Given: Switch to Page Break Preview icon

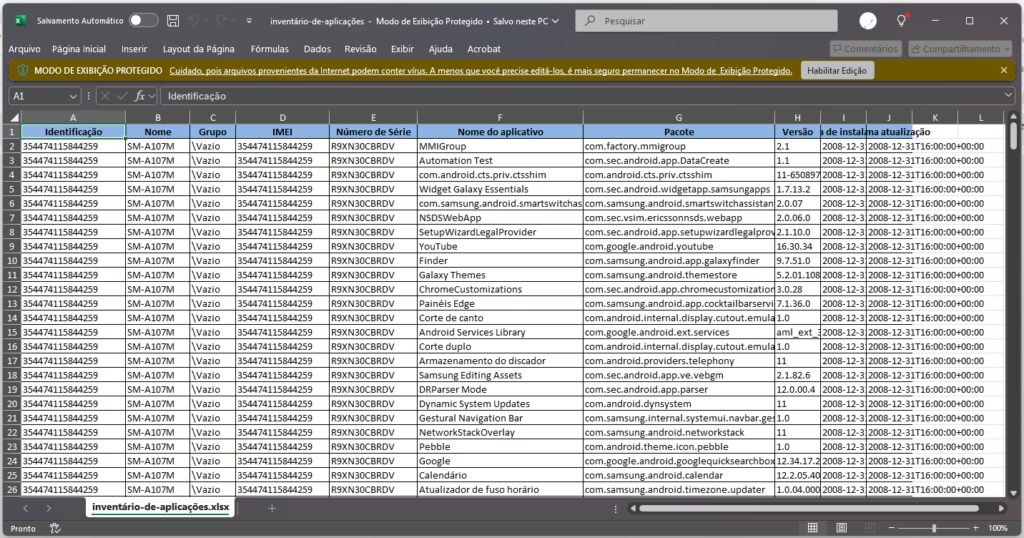Looking at the screenshot, I should pos(870,528).
